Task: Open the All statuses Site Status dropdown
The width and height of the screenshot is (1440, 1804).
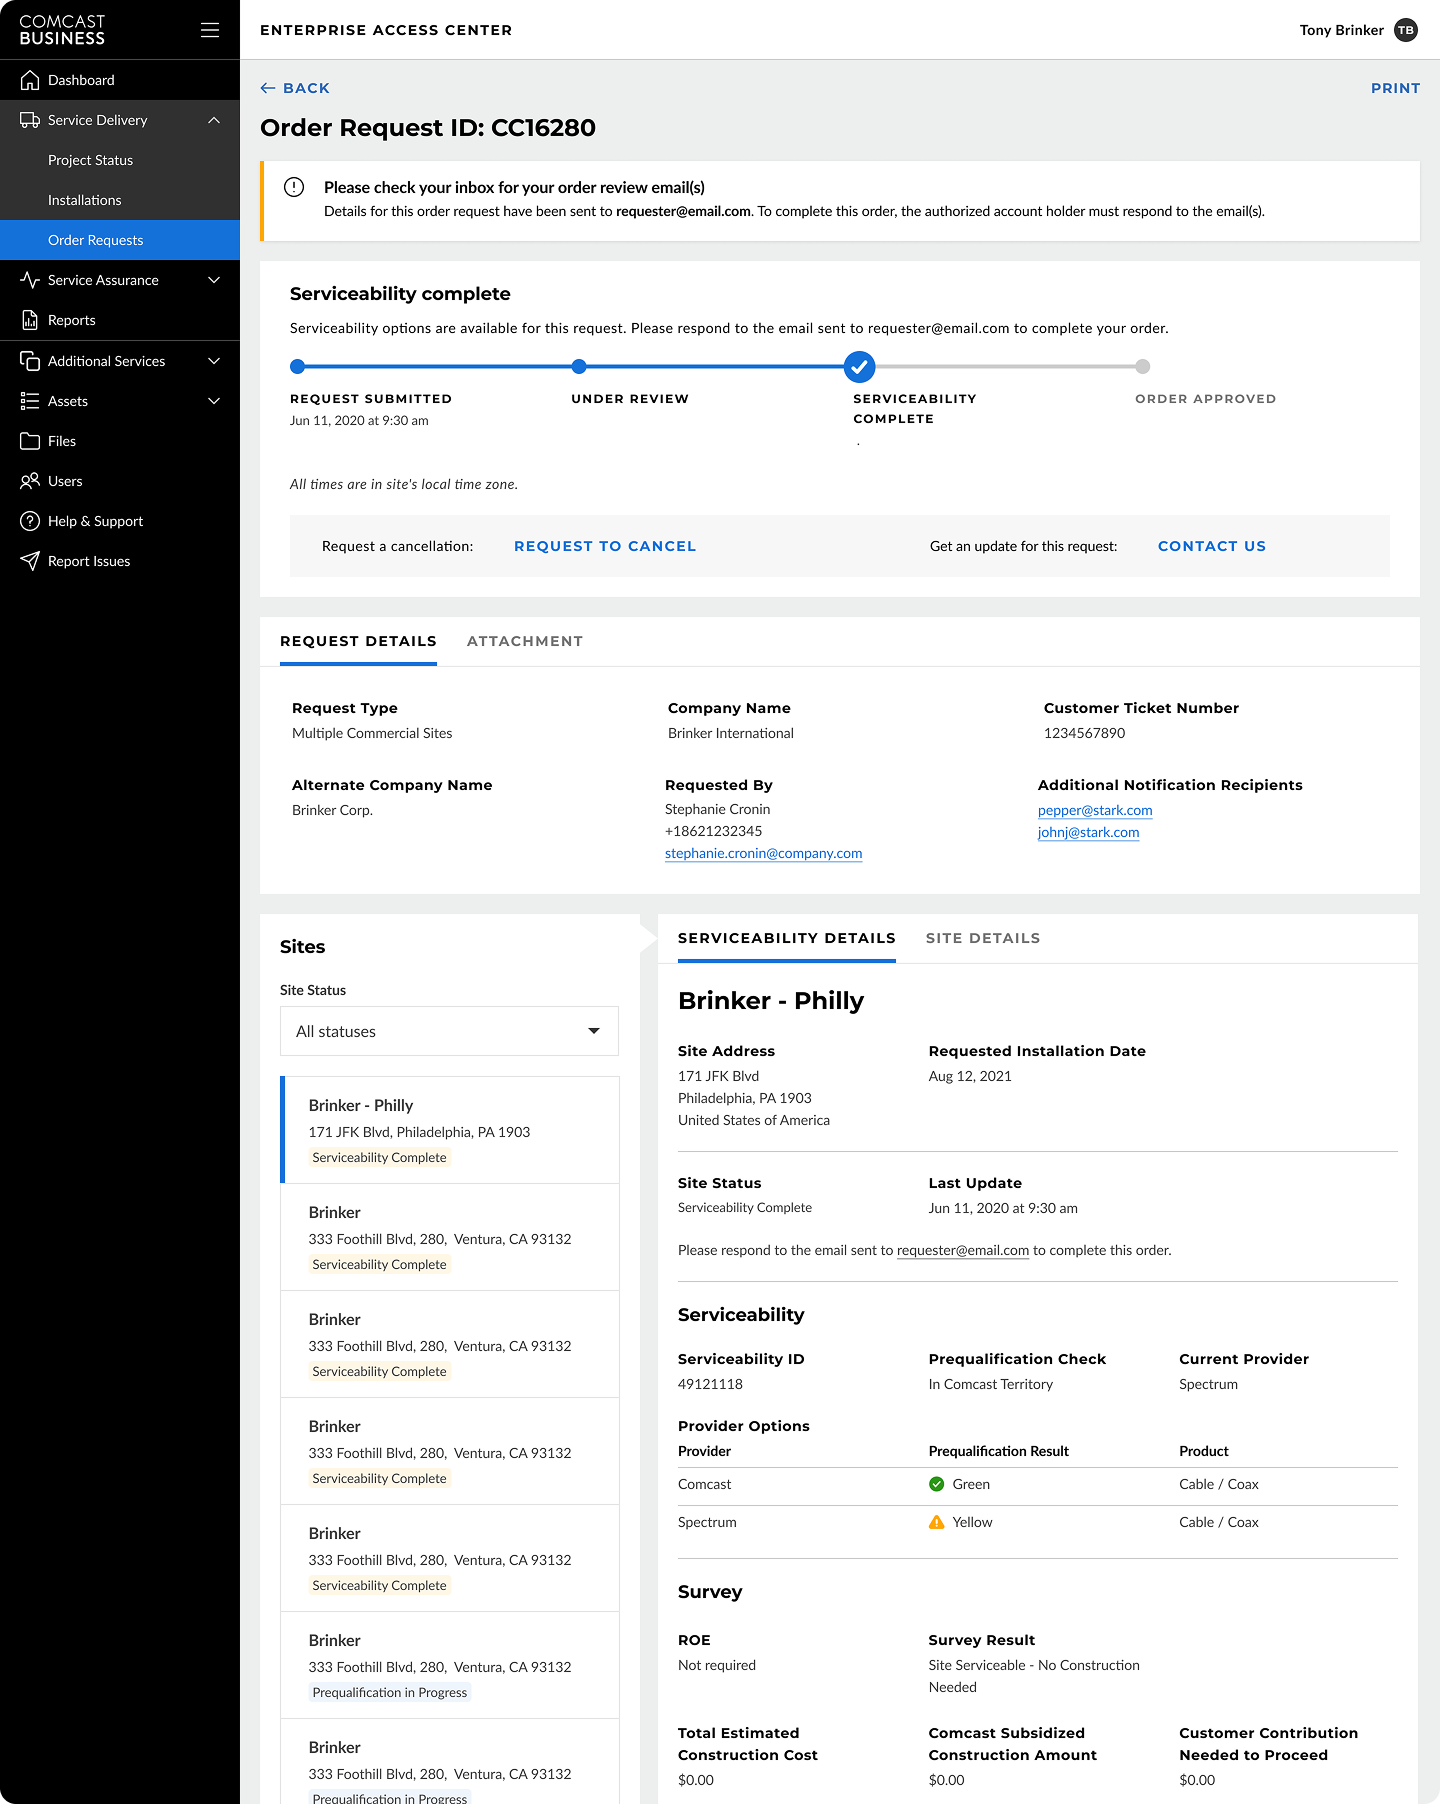Action: click(x=449, y=1031)
